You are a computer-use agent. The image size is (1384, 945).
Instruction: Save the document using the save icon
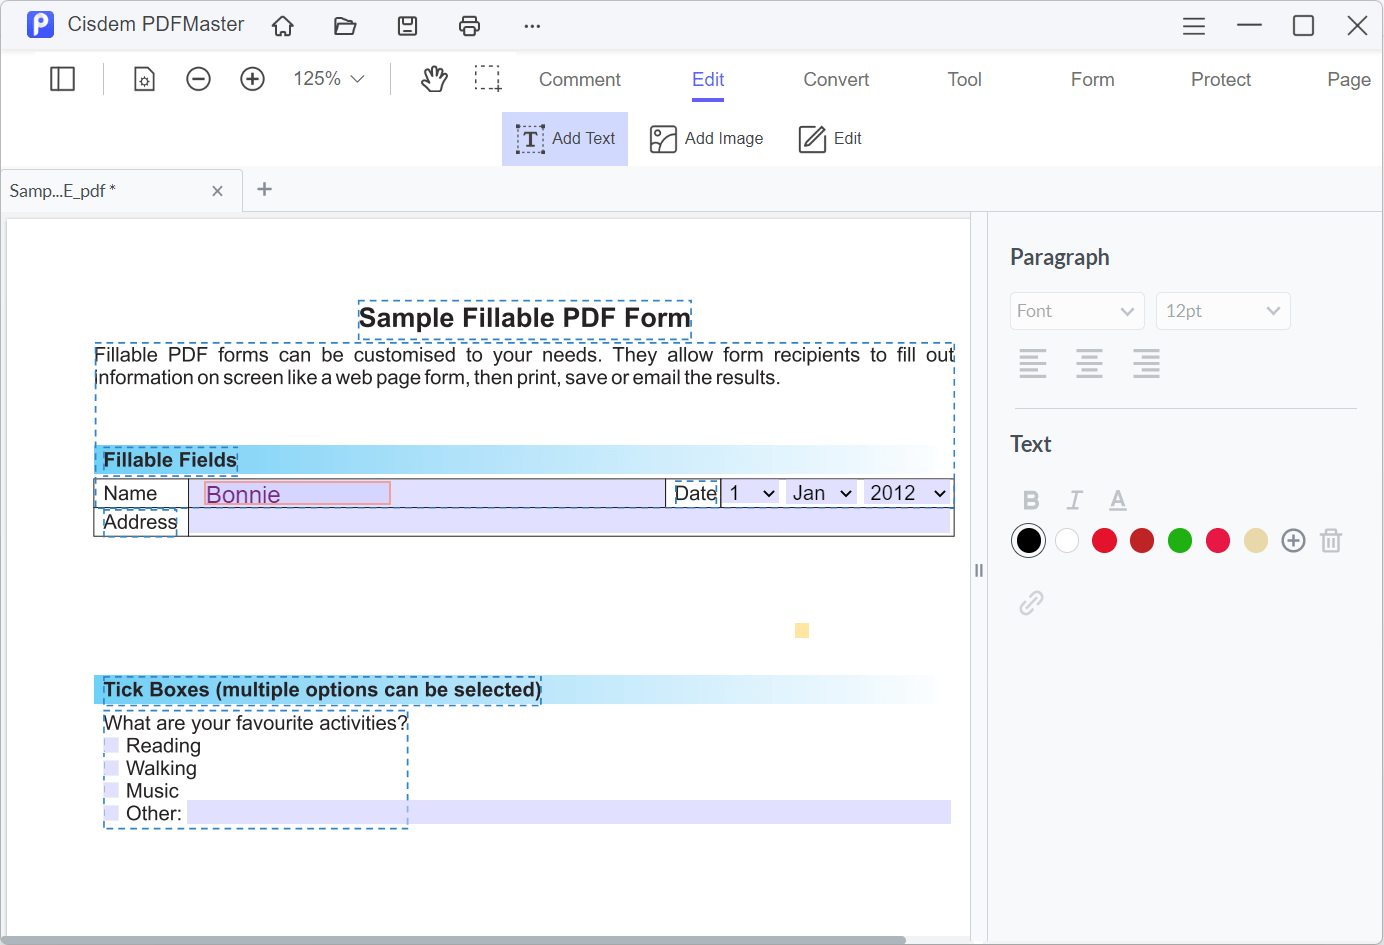tap(407, 26)
